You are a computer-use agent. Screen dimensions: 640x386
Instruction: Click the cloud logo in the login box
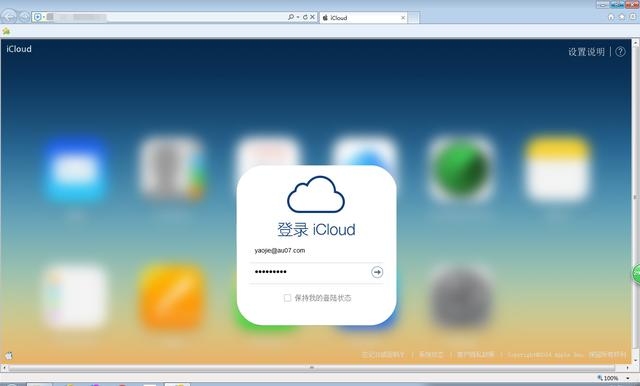316,194
